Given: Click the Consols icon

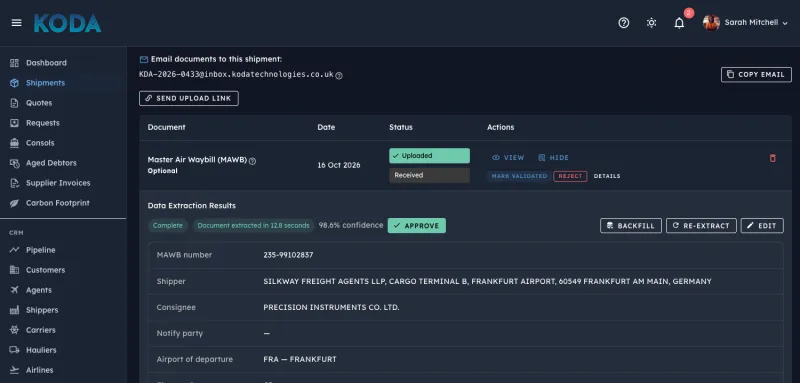Looking at the screenshot, I should coord(14,143).
